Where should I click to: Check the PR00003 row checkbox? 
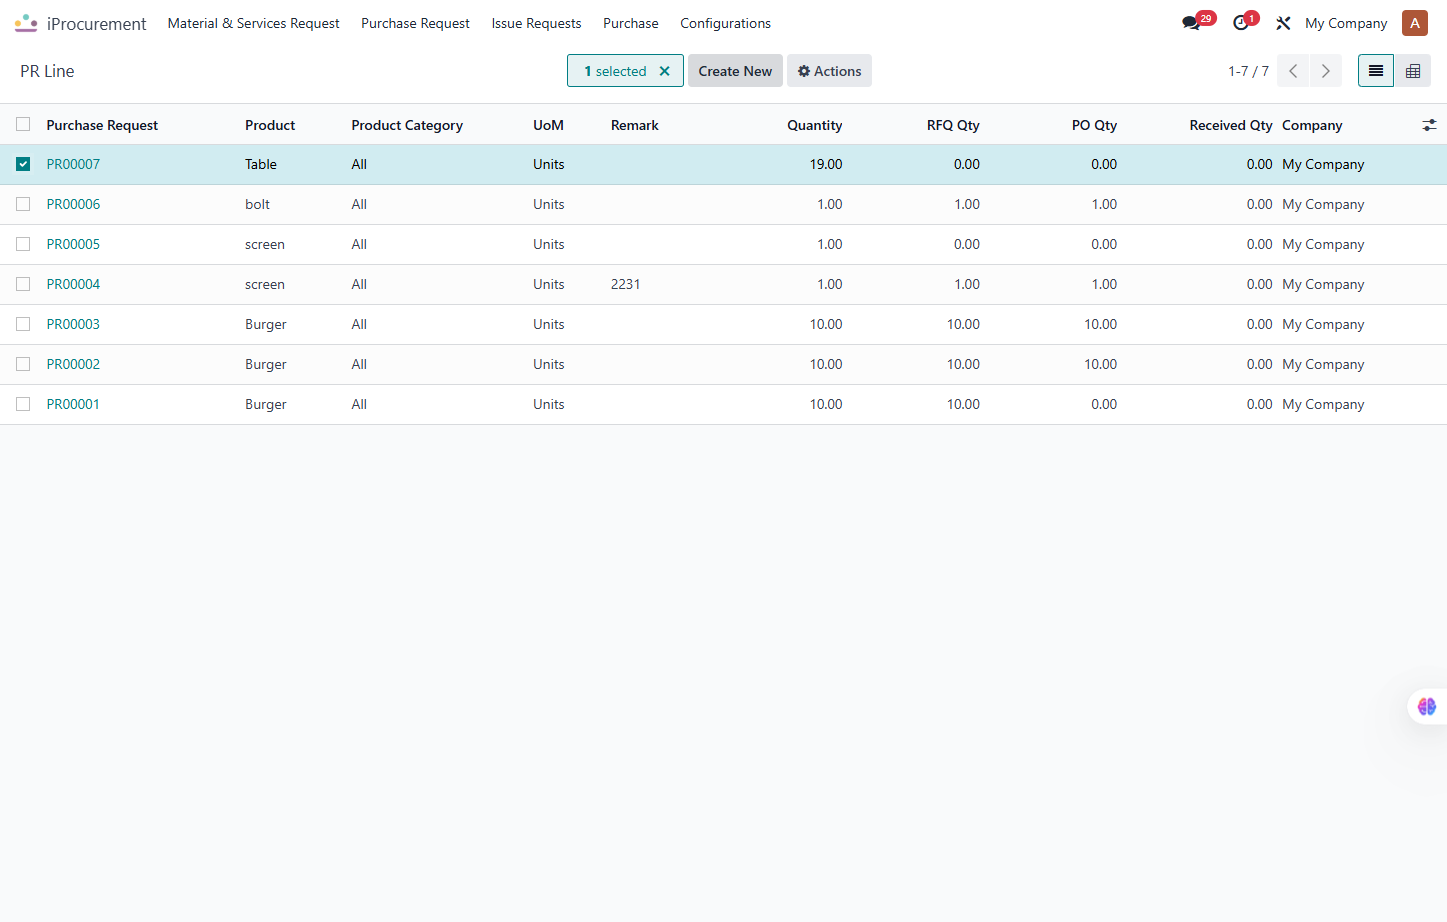[23, 324]
